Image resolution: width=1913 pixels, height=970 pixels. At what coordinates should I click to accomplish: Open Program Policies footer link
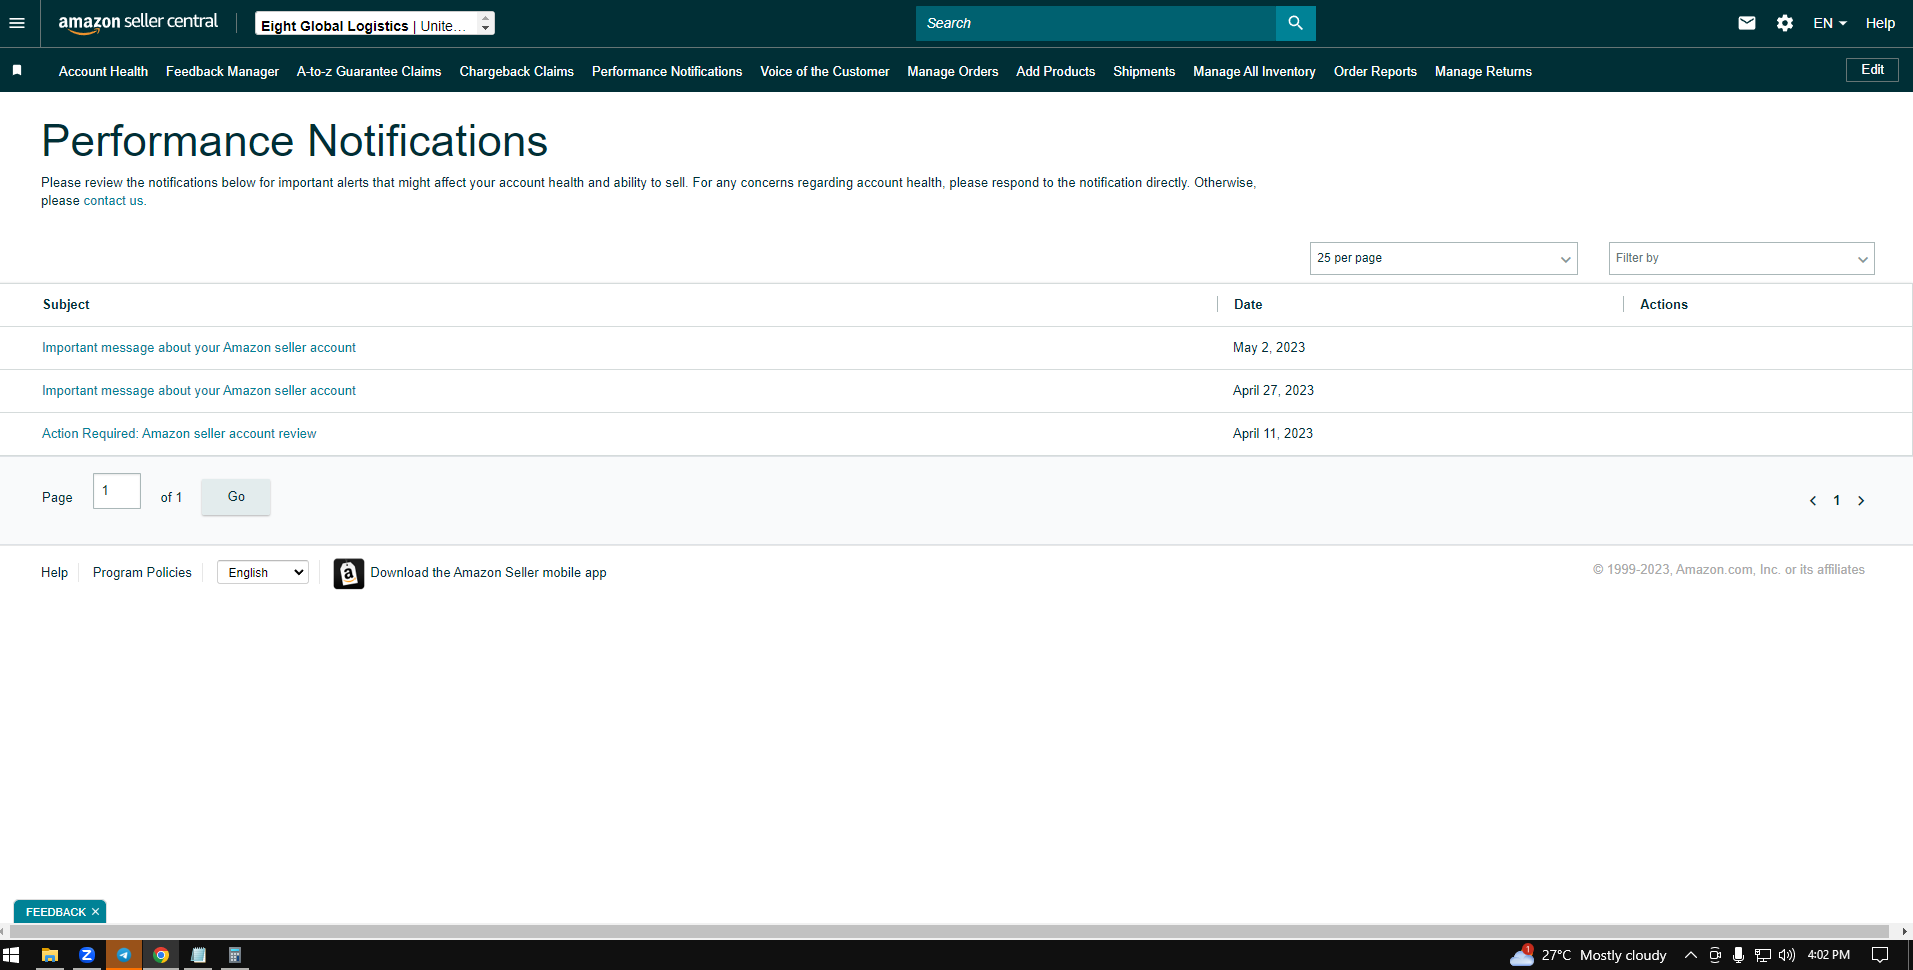click(142, 573)
